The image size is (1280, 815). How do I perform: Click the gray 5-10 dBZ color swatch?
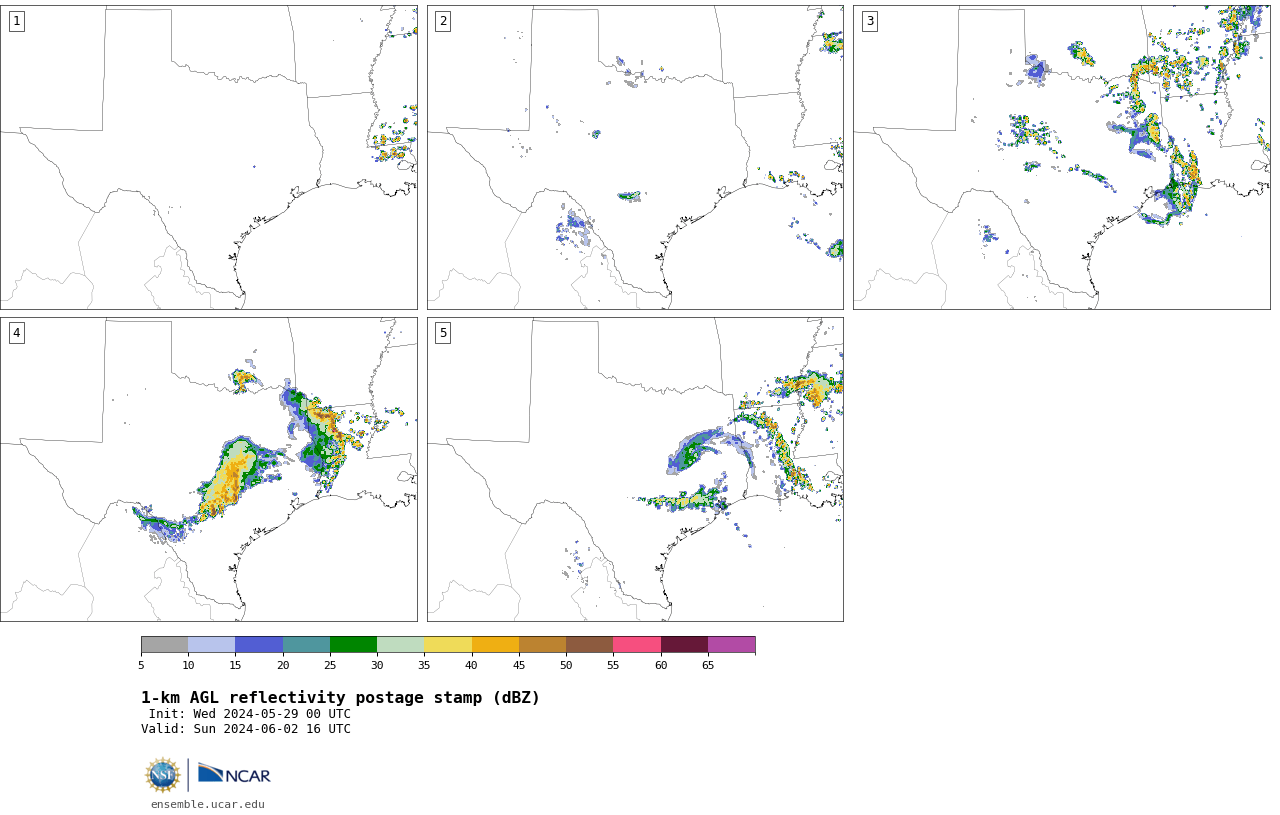point(164,645)
